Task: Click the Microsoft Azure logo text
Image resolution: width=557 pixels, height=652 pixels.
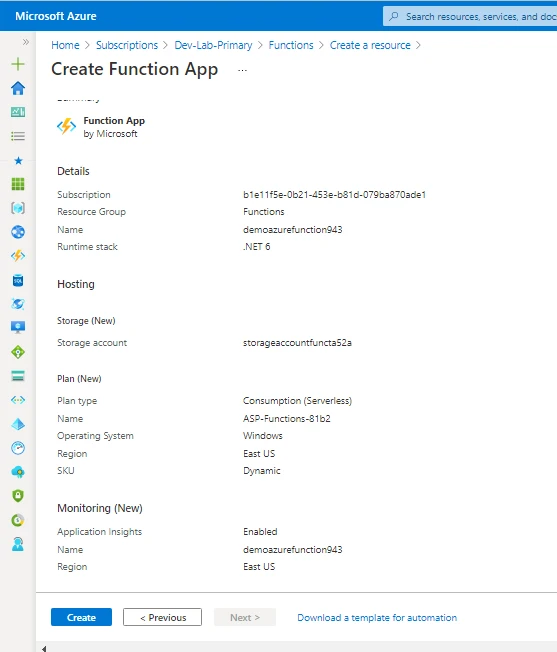Action: [56, 16]
